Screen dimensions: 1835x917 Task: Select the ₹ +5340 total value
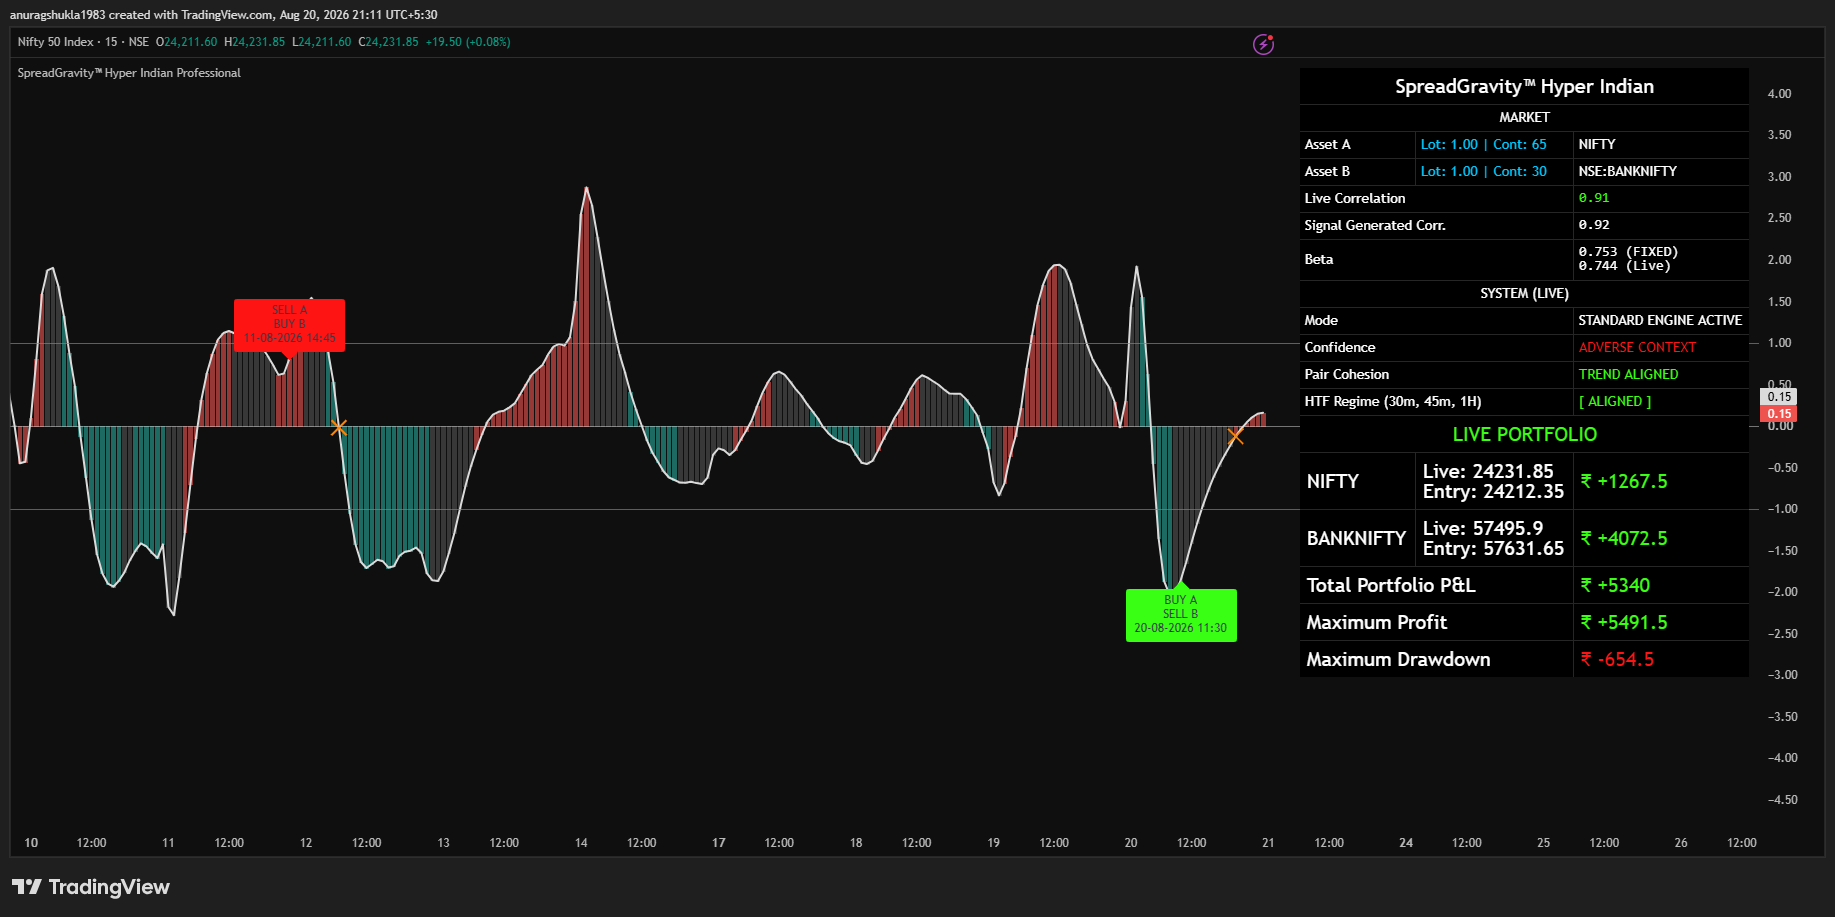pos(1615,586)
